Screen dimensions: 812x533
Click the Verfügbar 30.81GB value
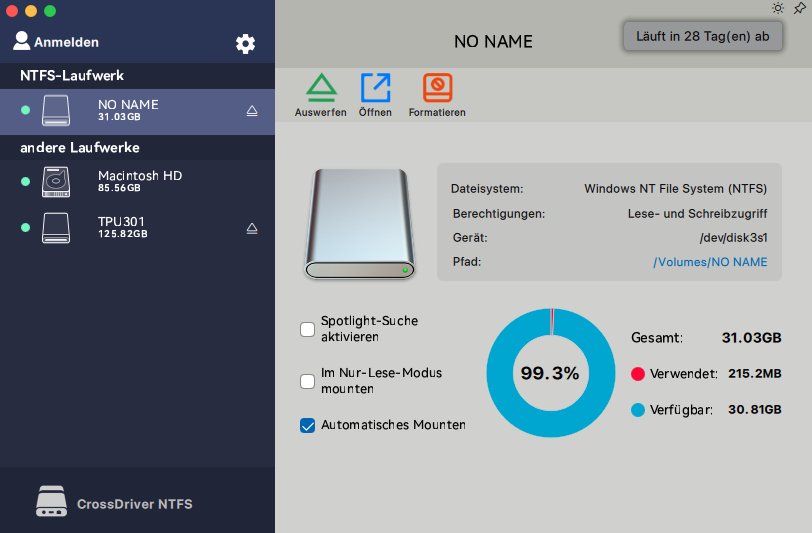(755, 410)
